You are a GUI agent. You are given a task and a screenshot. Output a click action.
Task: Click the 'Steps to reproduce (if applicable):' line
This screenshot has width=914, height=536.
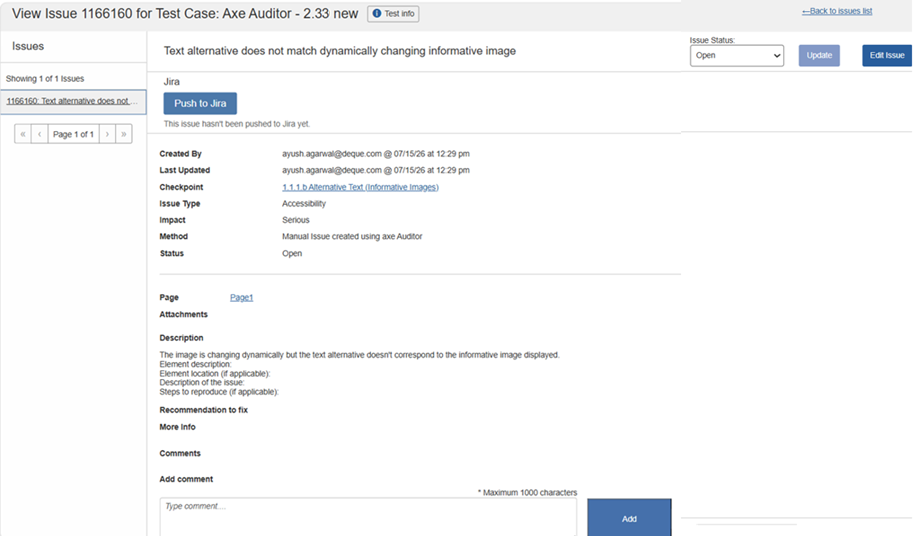[x=219, y=392]
